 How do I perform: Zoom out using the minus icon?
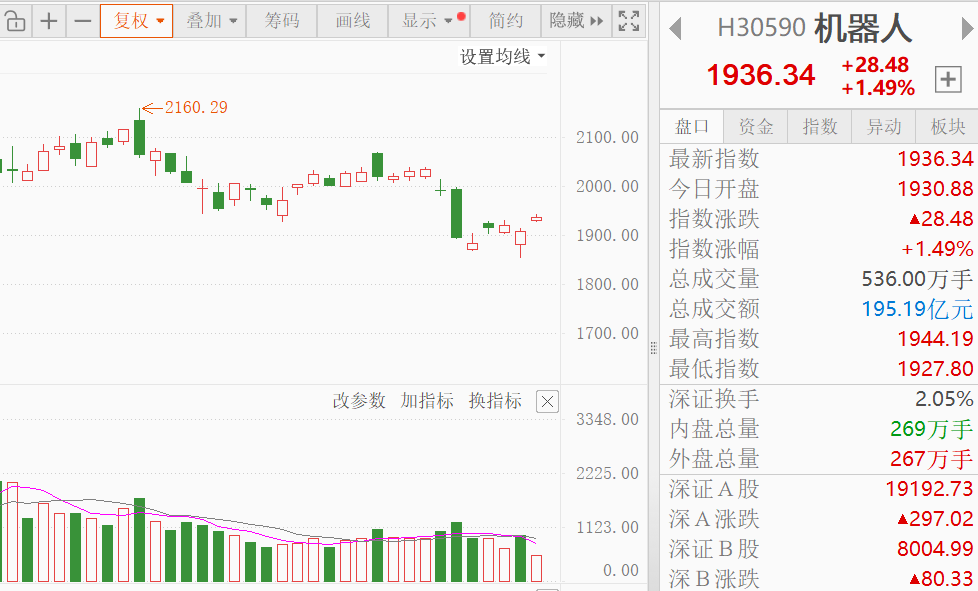point(82,20)
